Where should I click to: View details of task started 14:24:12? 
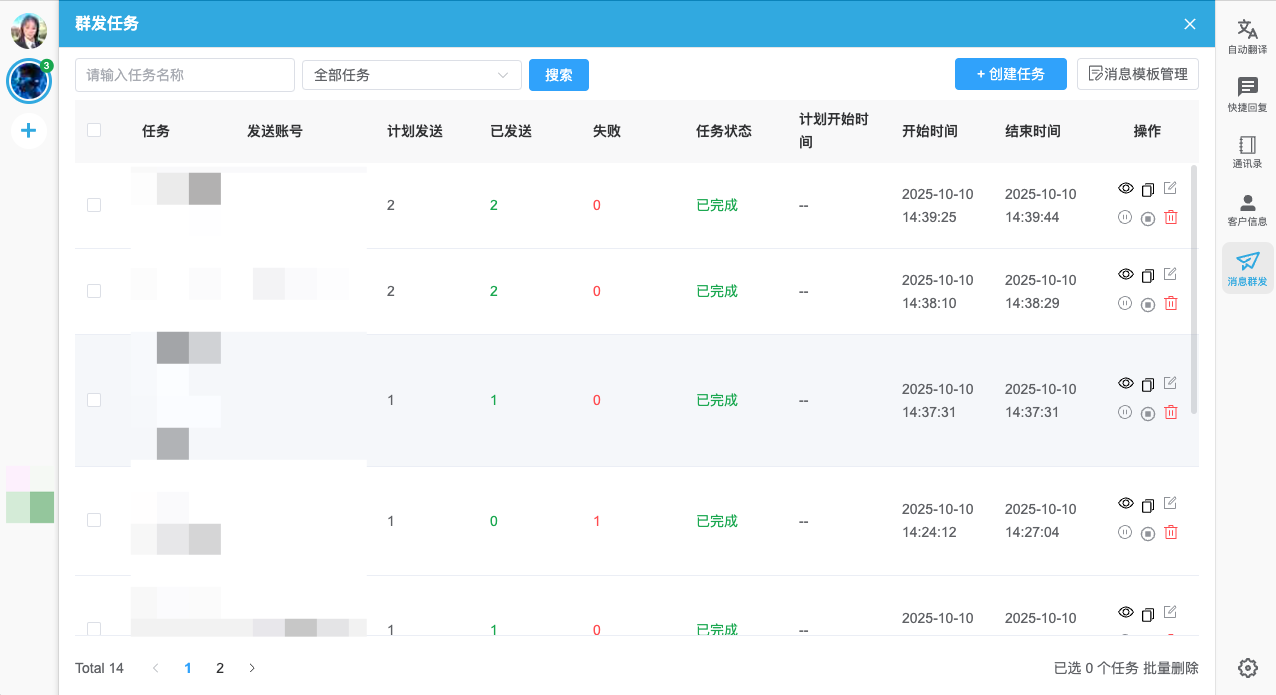point(1125,504)
